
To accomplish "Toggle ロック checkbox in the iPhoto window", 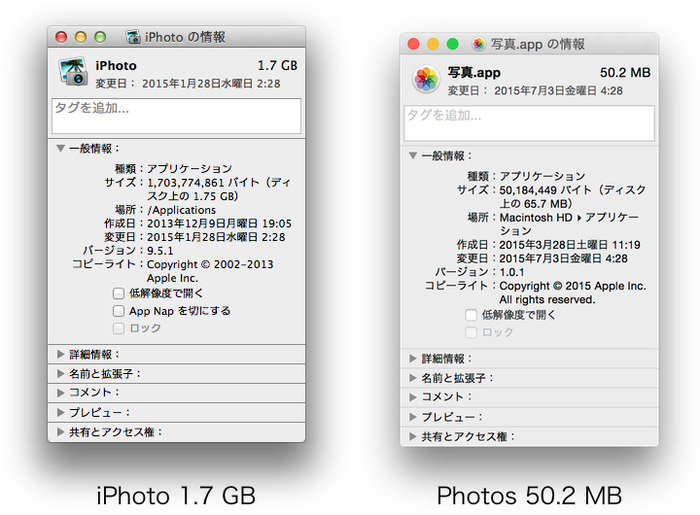I will (118, 328).
